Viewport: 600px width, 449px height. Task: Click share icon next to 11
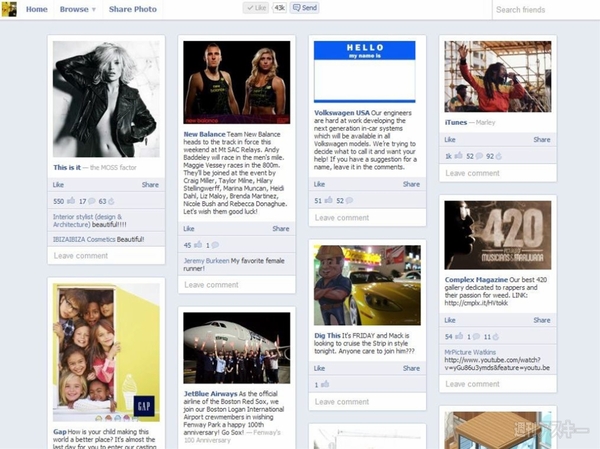(x=496, y=337)
